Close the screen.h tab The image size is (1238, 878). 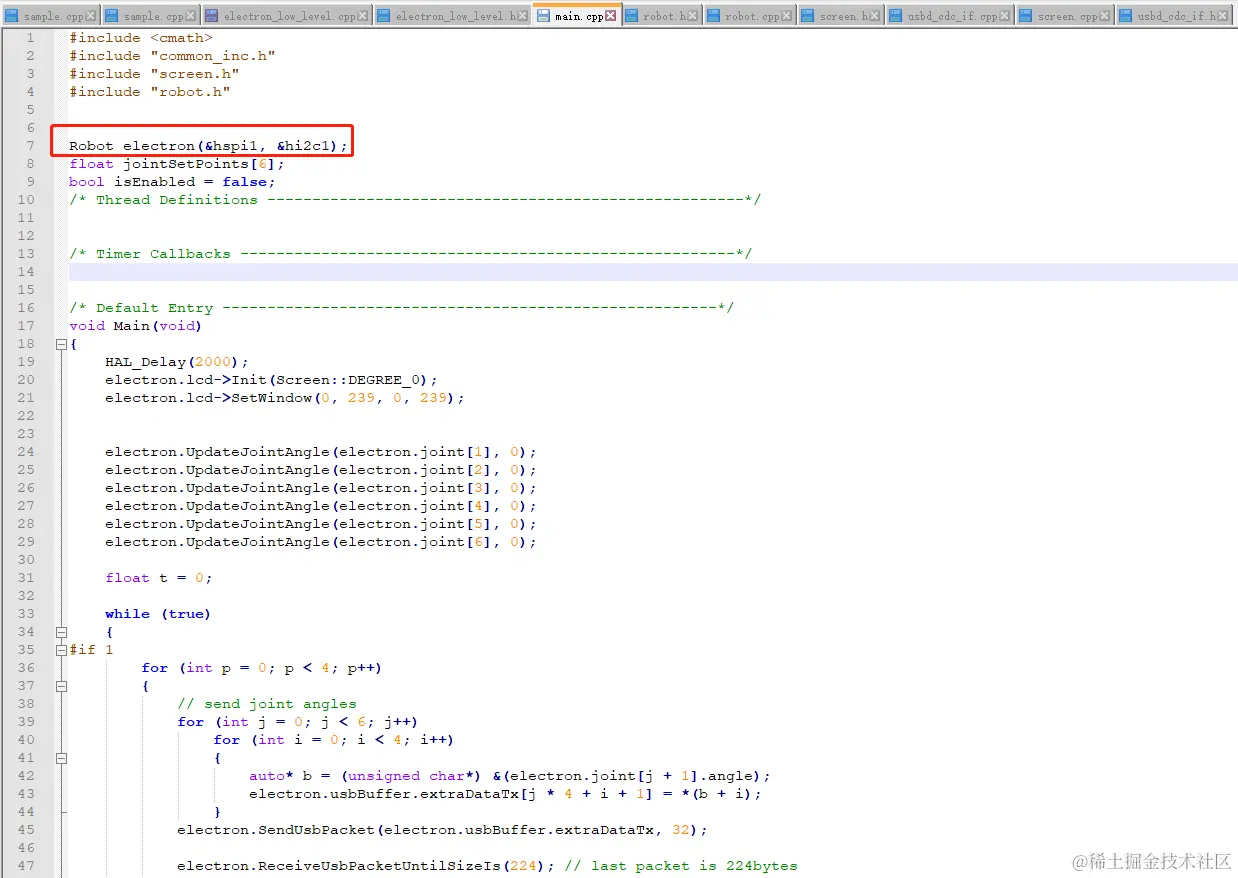875,16
